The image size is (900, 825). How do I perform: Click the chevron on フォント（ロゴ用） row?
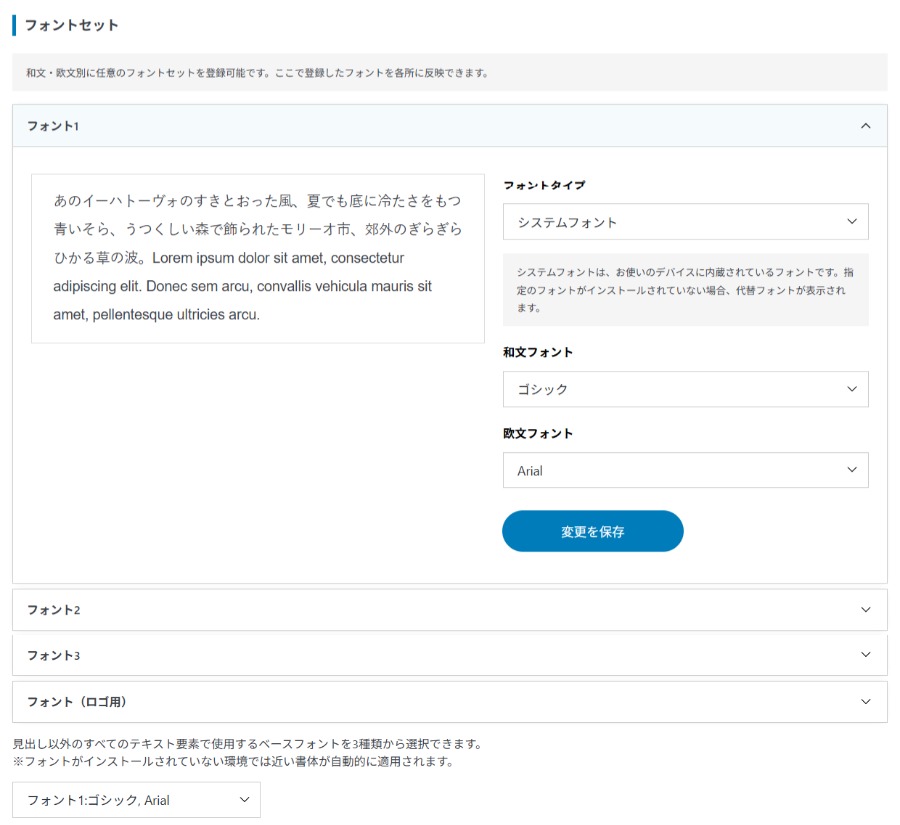pyautogui.click(x=866, y=702)
